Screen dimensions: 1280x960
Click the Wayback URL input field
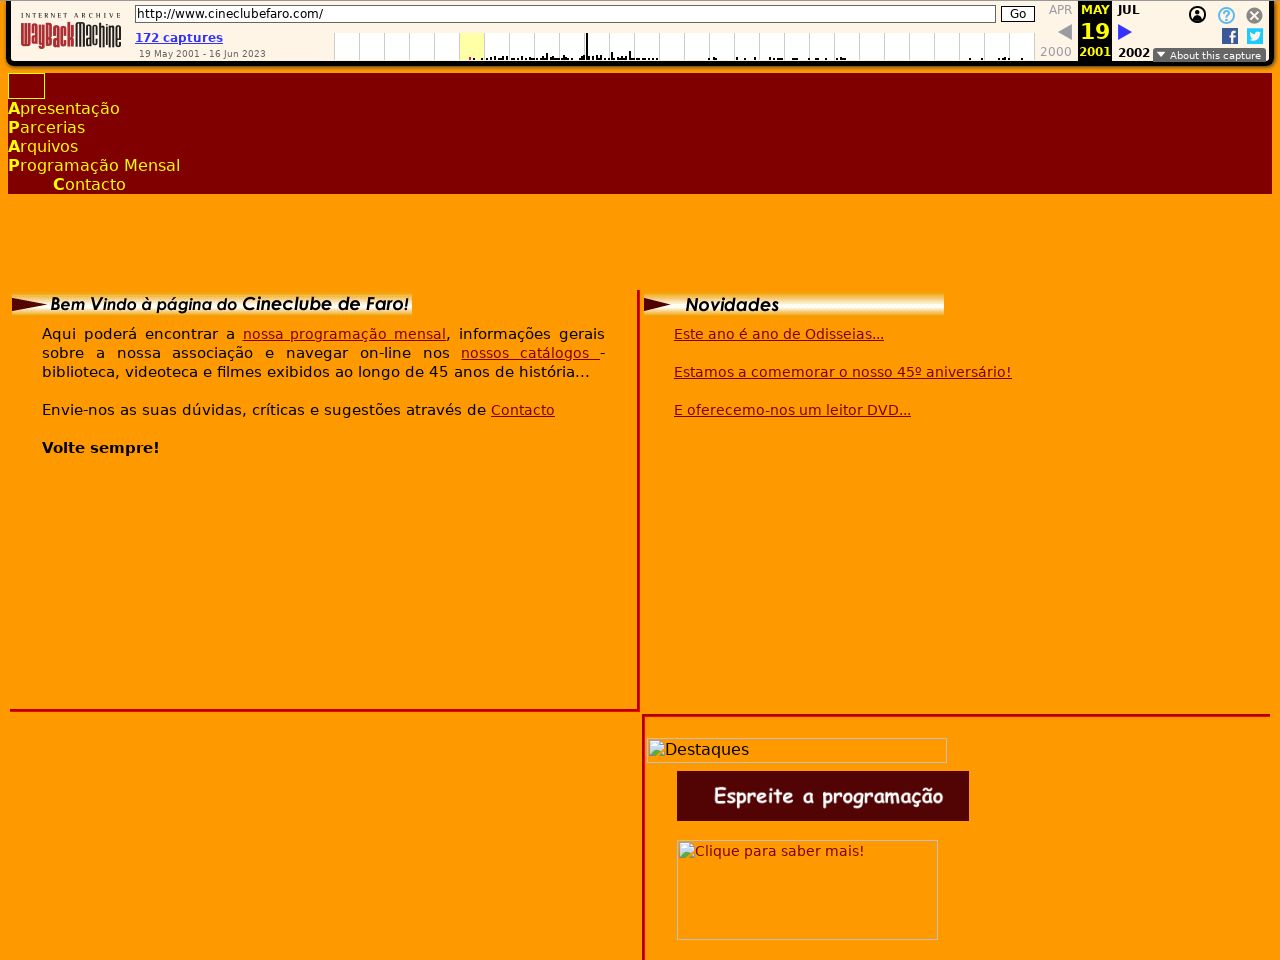pyautogui.click(x=565, y=14)
